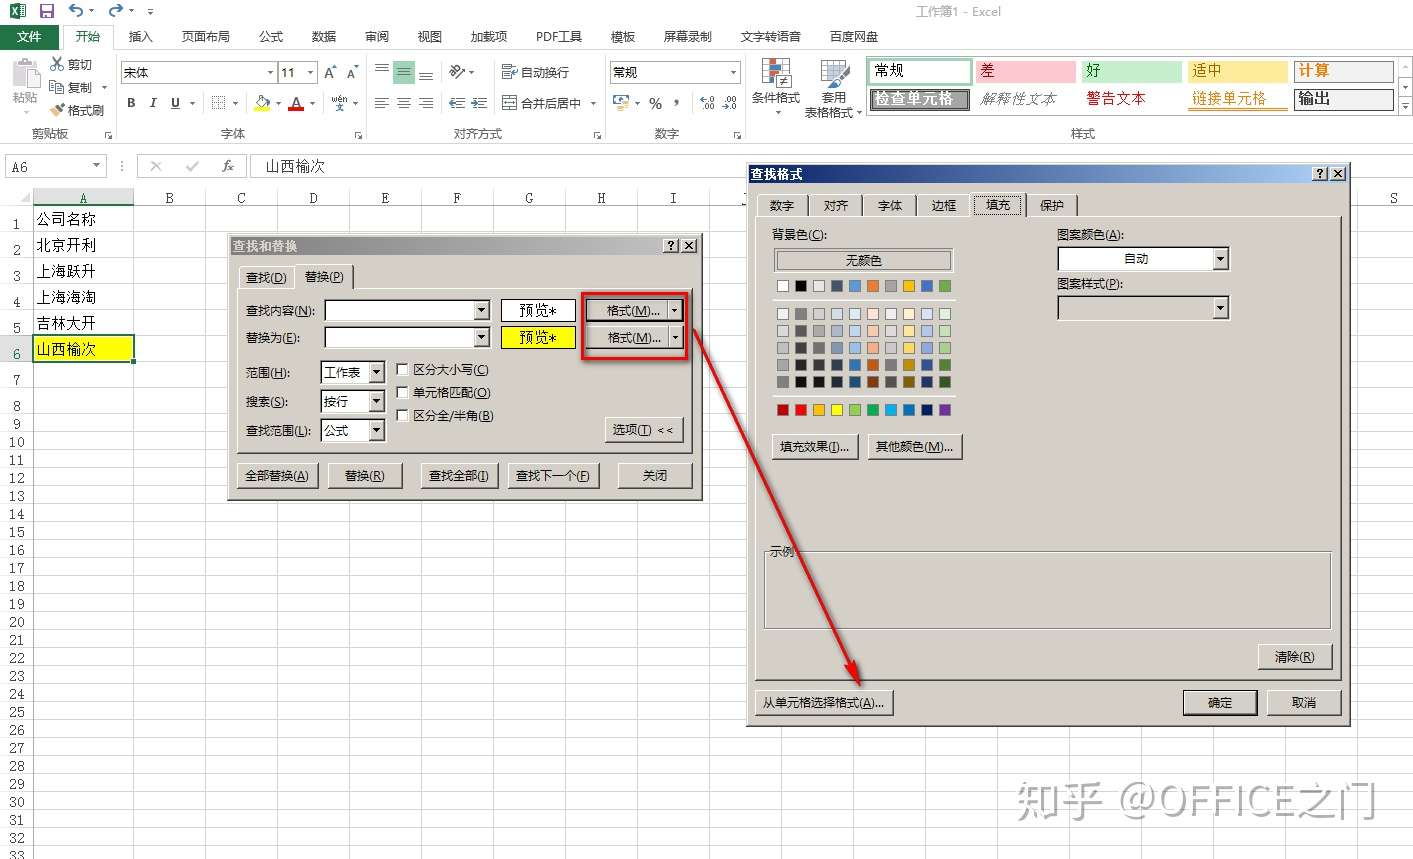Click the 替换为 input field
The height and width of the screenshot is (859, 1413).
[400, 338]
